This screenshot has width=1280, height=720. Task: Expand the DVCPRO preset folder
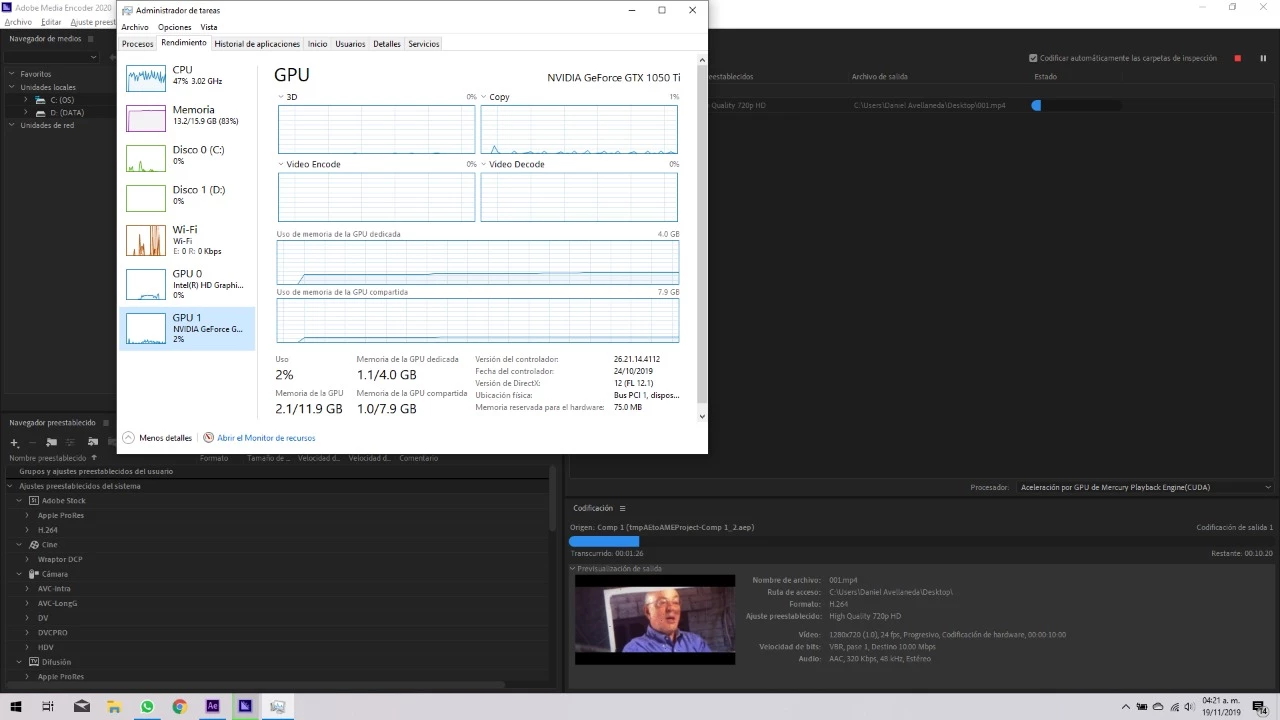[x=27, y=633]
